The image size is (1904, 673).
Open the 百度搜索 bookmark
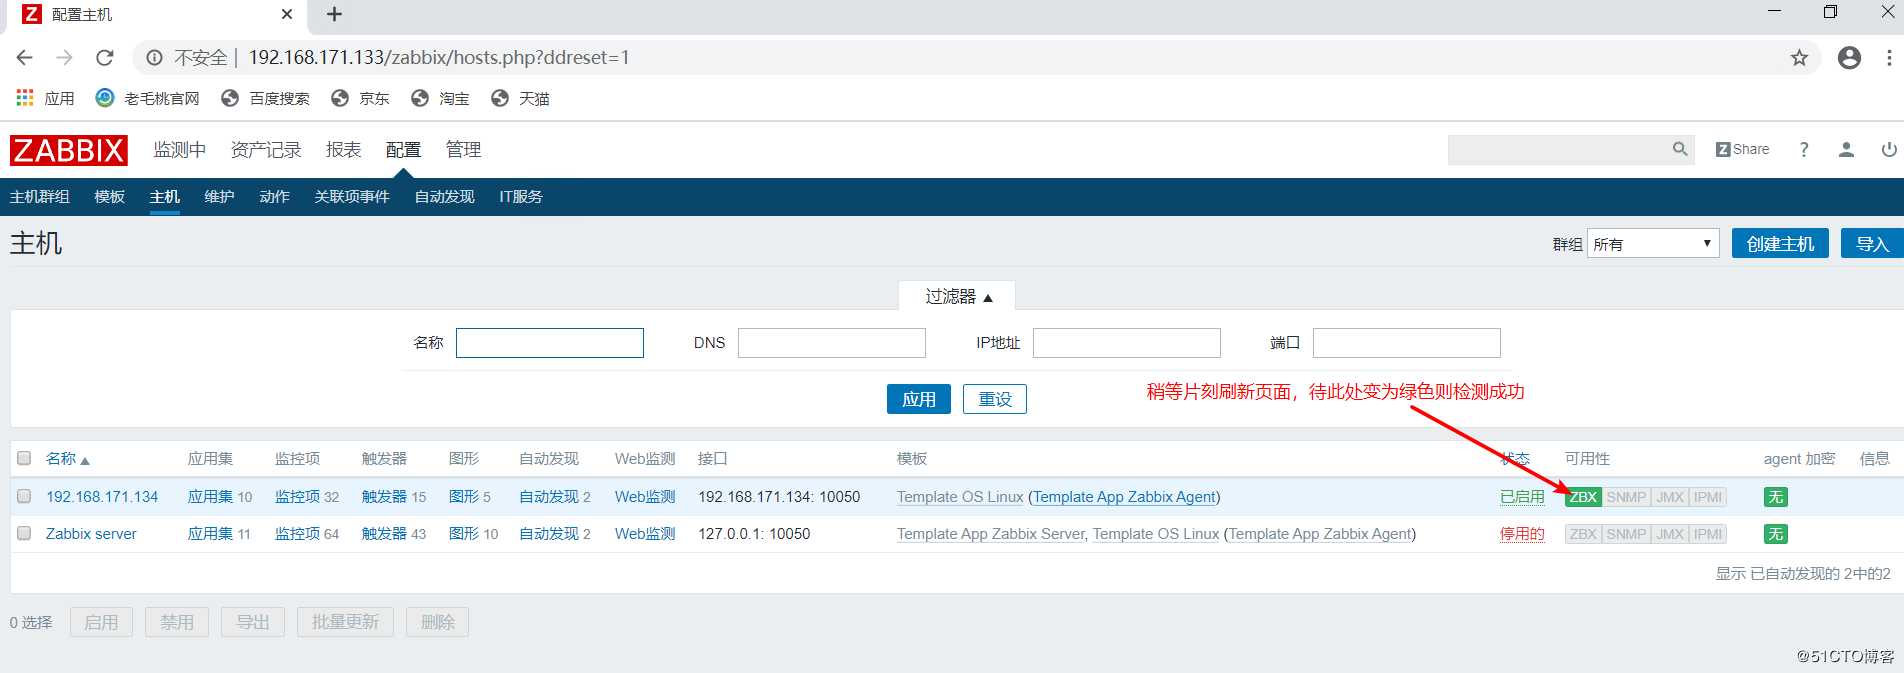point(266,98)
